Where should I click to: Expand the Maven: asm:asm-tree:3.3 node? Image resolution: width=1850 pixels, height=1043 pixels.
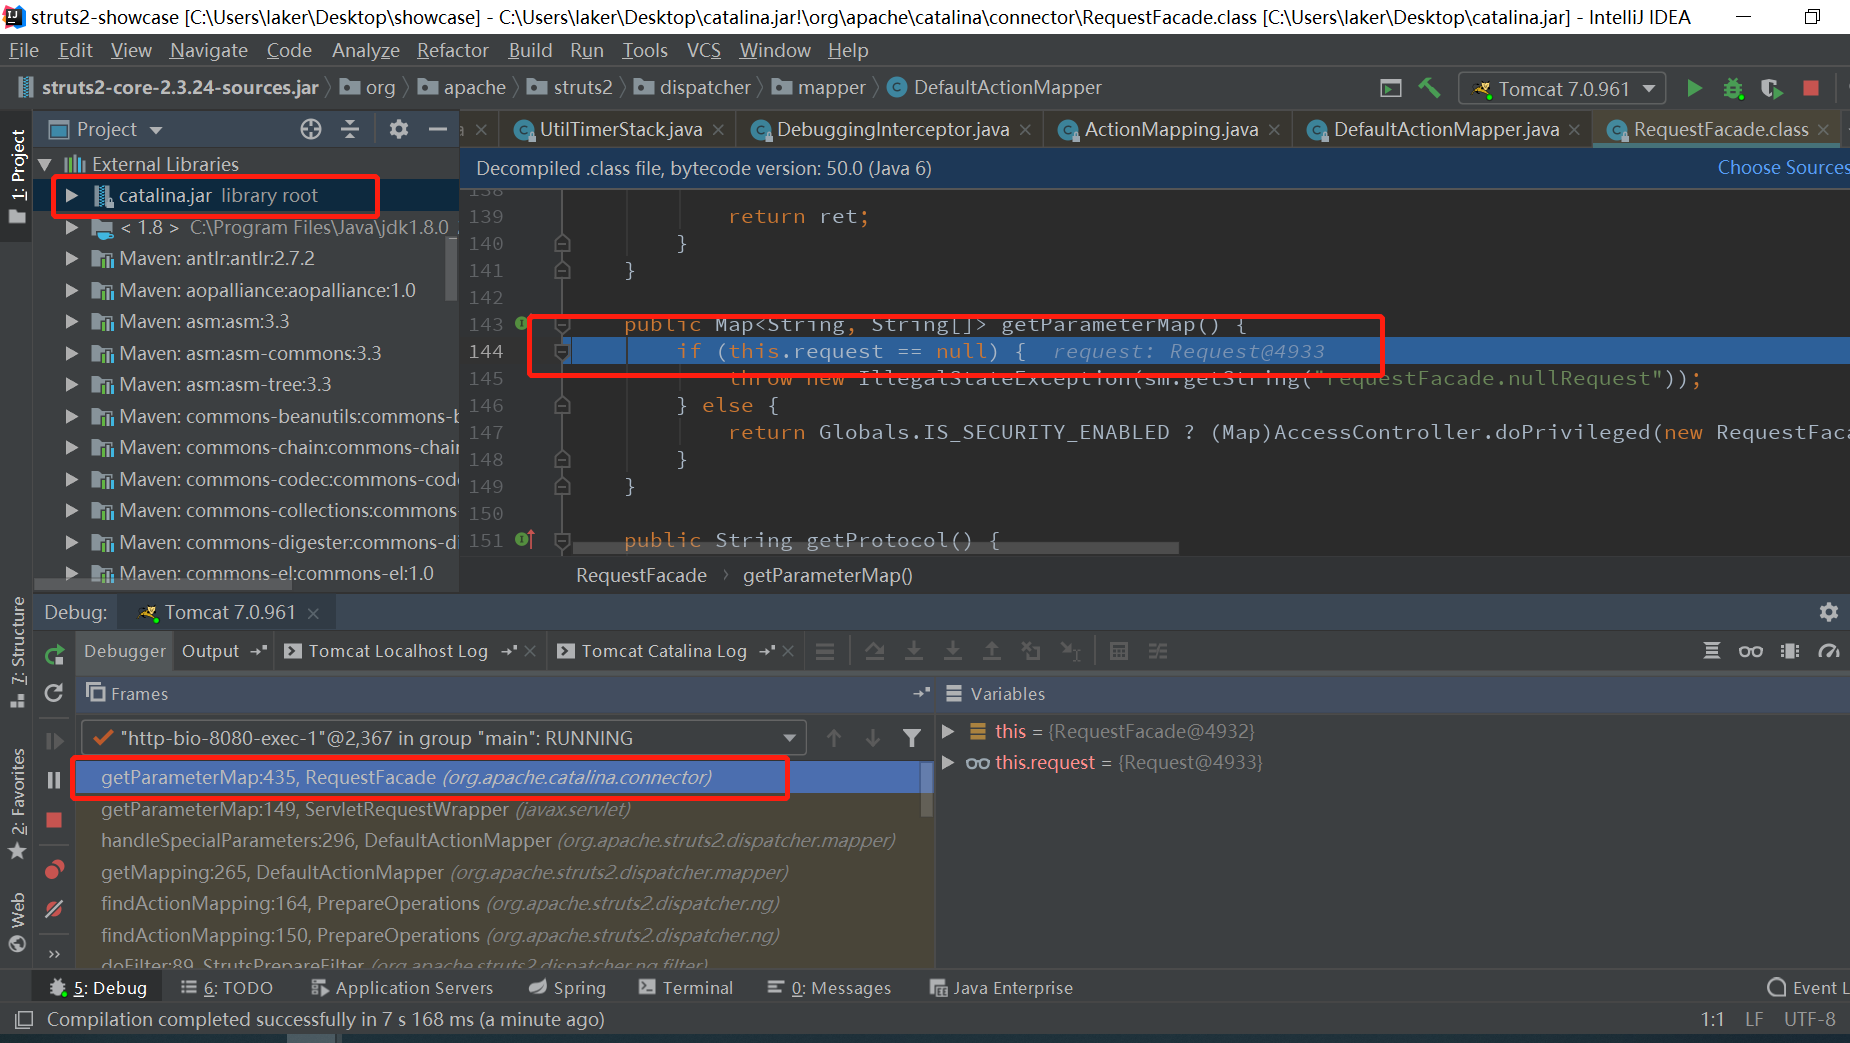(x=71, y=384)
